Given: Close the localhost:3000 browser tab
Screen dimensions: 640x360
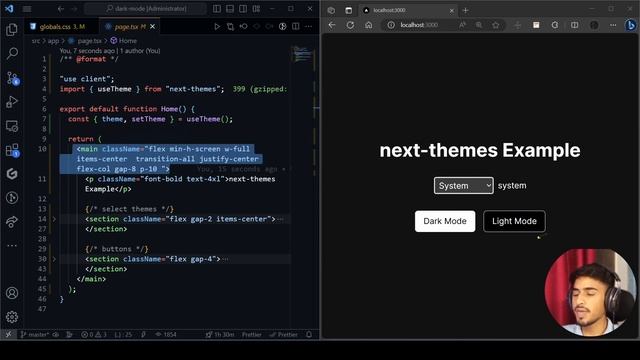Looking at the screenshot, I should tap(451, 11).
